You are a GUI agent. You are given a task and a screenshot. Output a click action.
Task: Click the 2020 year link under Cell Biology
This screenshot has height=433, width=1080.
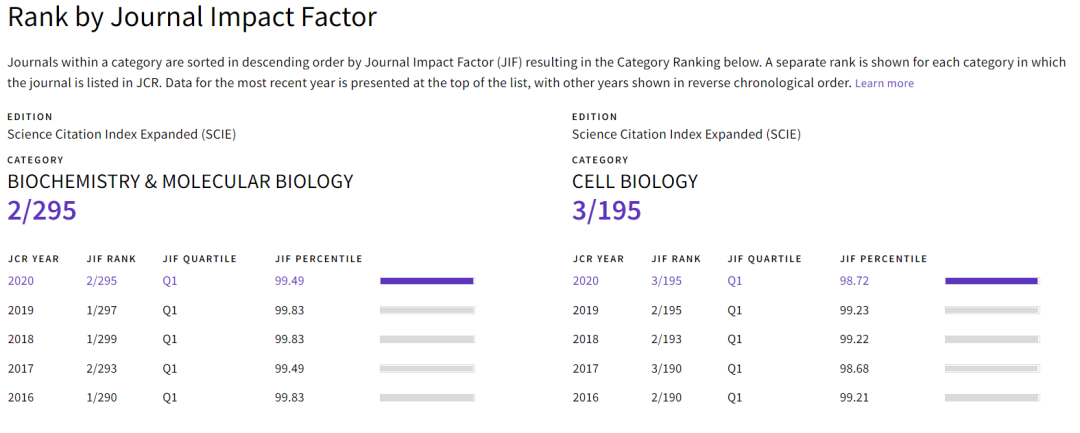tap(586, 281)
